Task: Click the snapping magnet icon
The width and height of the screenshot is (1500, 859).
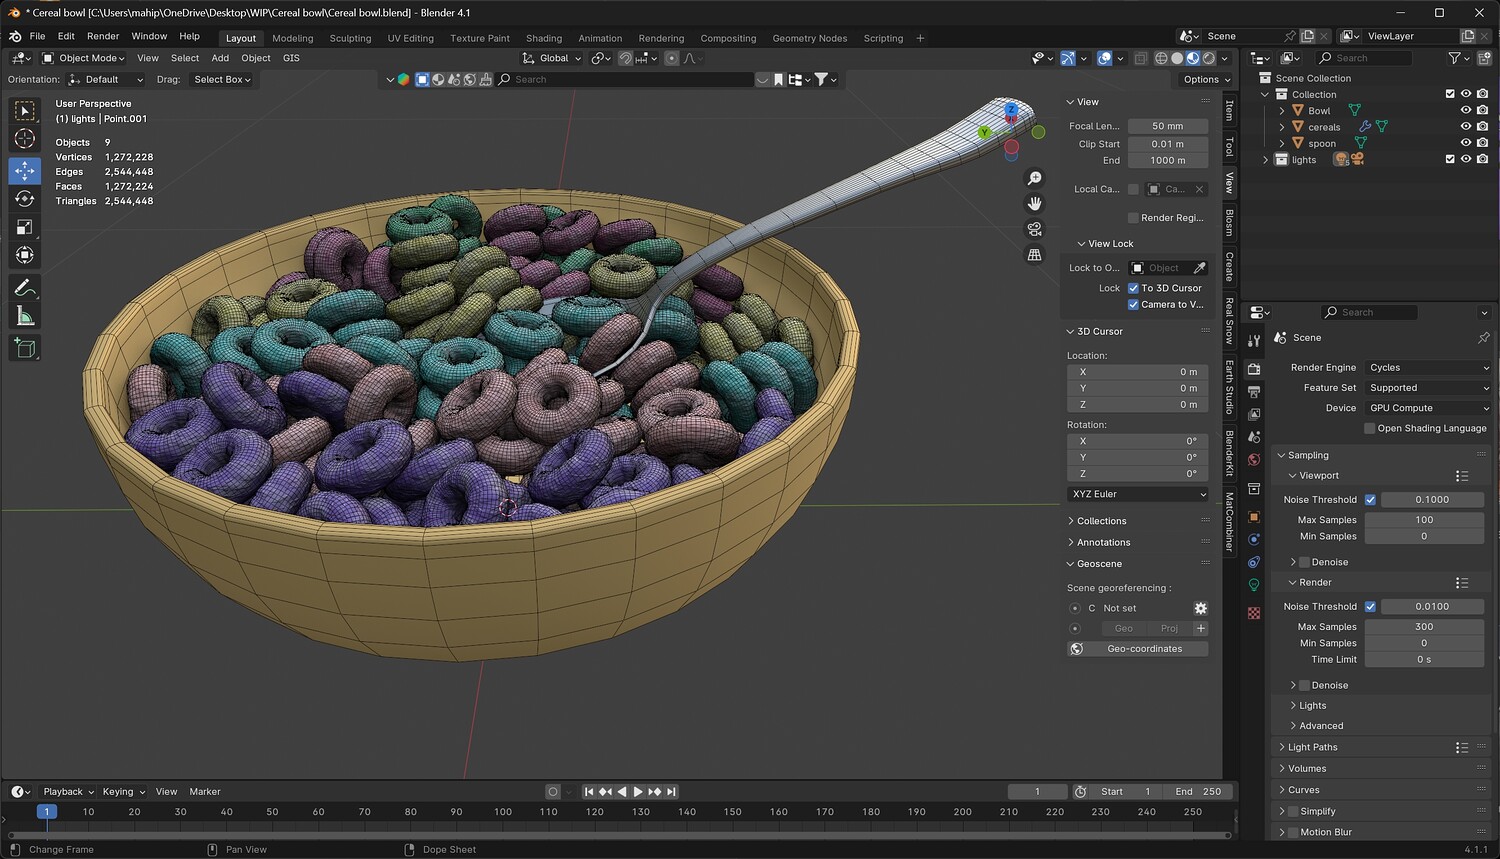Action: pos(625,58)
